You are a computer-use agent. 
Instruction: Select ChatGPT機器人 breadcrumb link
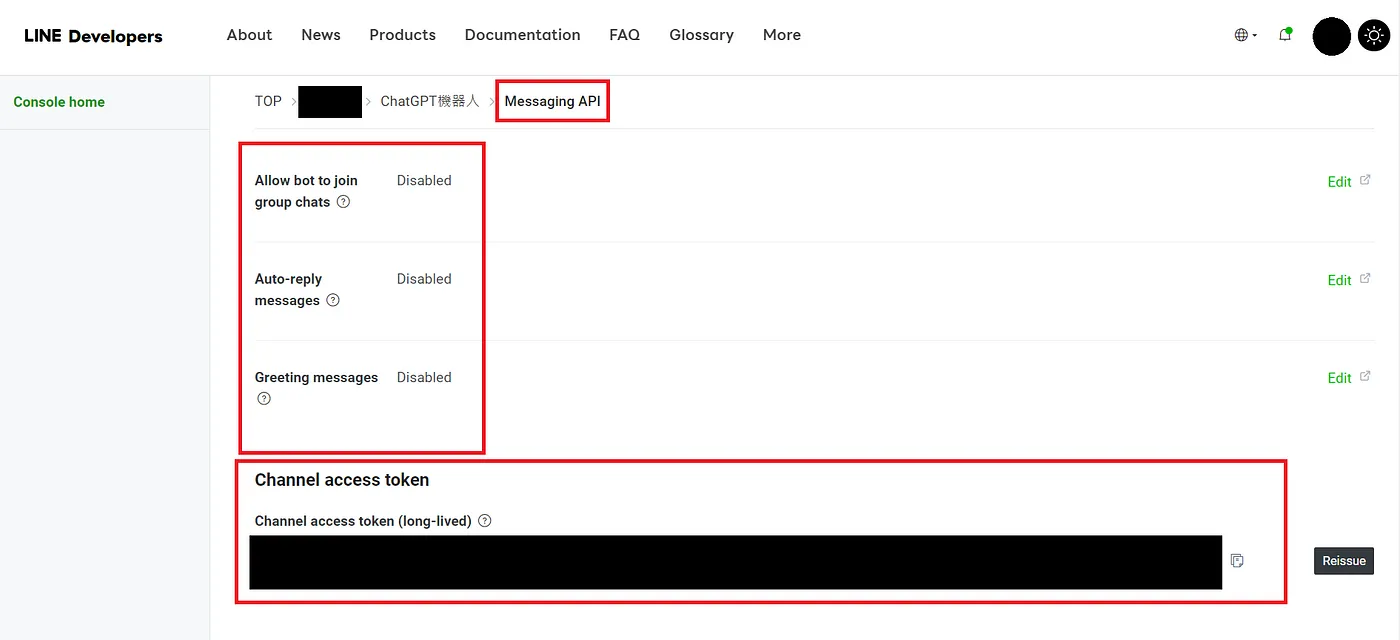click(x=430, y=102)
